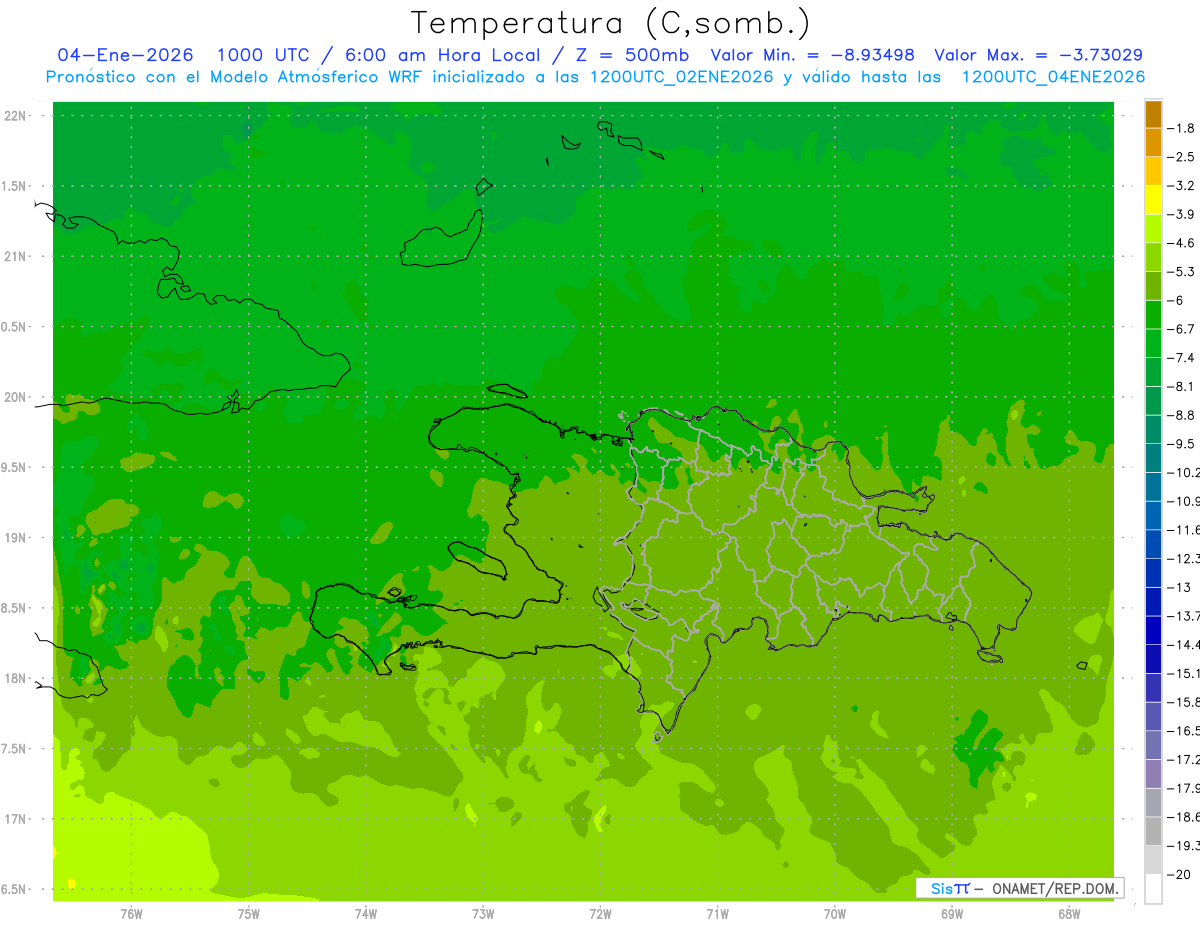Click the 75W longitude axis label
Image resolution: width=1200 pixels, height=927 pixels.
pos(249,913)
